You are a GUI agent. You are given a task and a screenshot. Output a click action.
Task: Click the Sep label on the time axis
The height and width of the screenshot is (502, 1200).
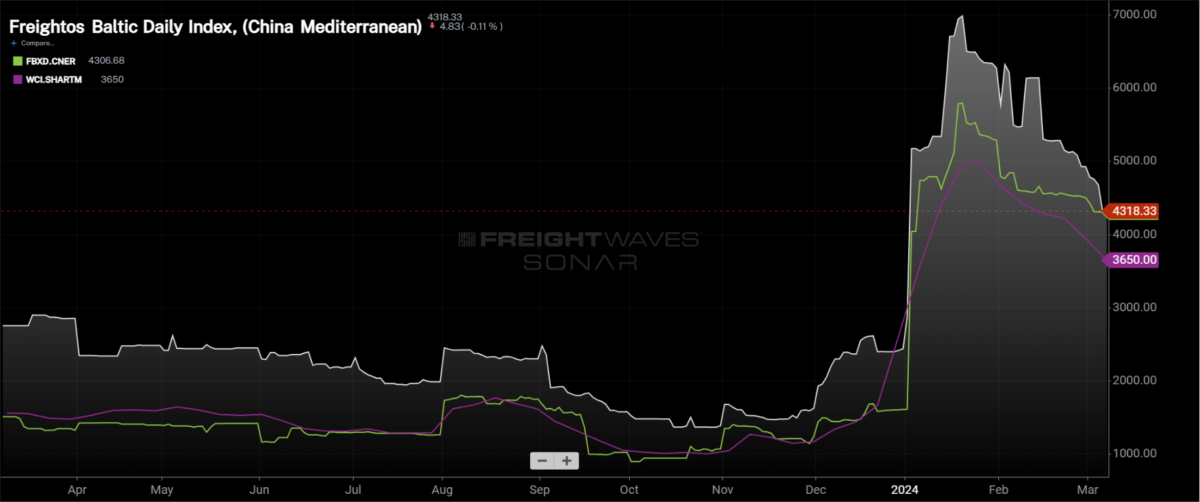[541, 491]
